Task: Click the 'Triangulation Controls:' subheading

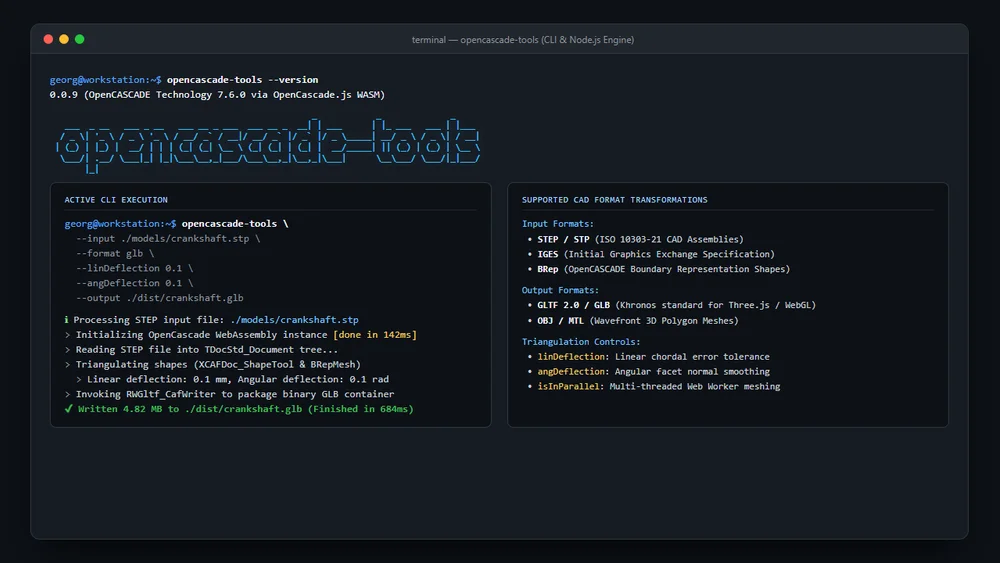Action: [x=581, y=342]
